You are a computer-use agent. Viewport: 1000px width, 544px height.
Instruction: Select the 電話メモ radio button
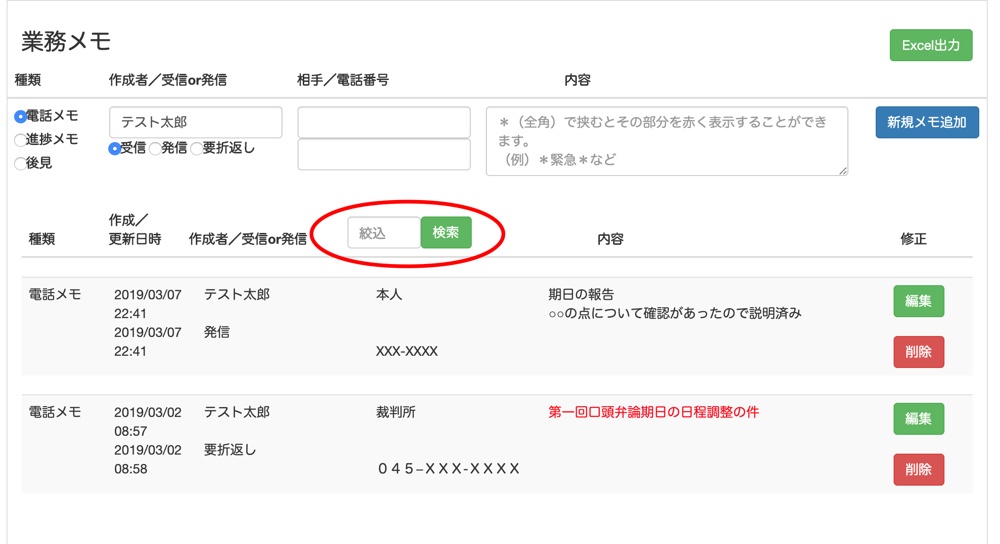point(21,117)
